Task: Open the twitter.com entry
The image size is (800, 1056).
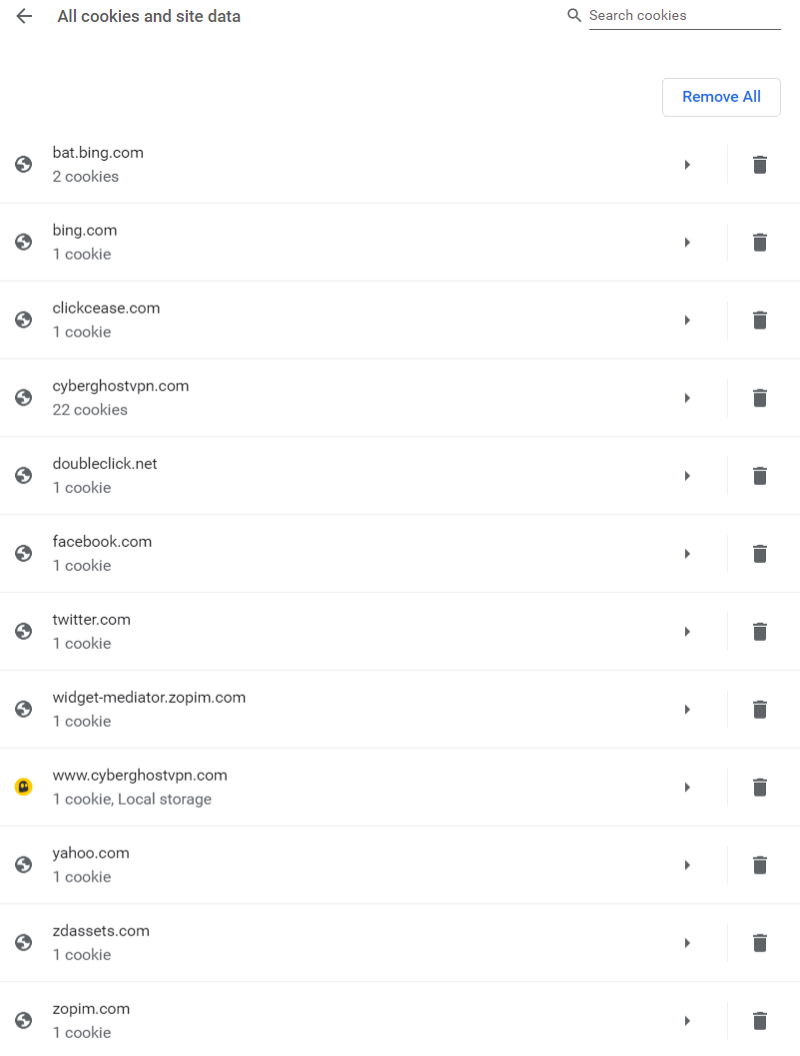Action: coord(364,632)
